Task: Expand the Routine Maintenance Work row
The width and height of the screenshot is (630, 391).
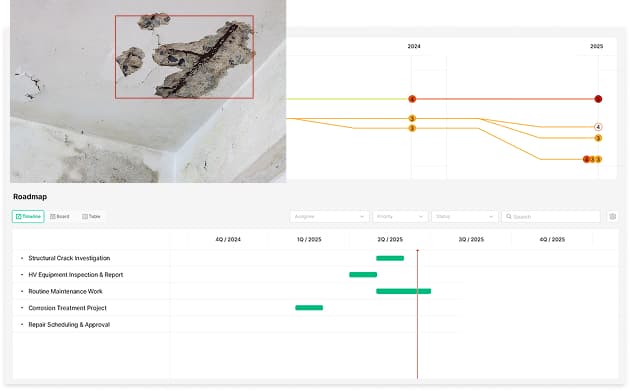Action: pyautogui.click(x=22, y=291)
